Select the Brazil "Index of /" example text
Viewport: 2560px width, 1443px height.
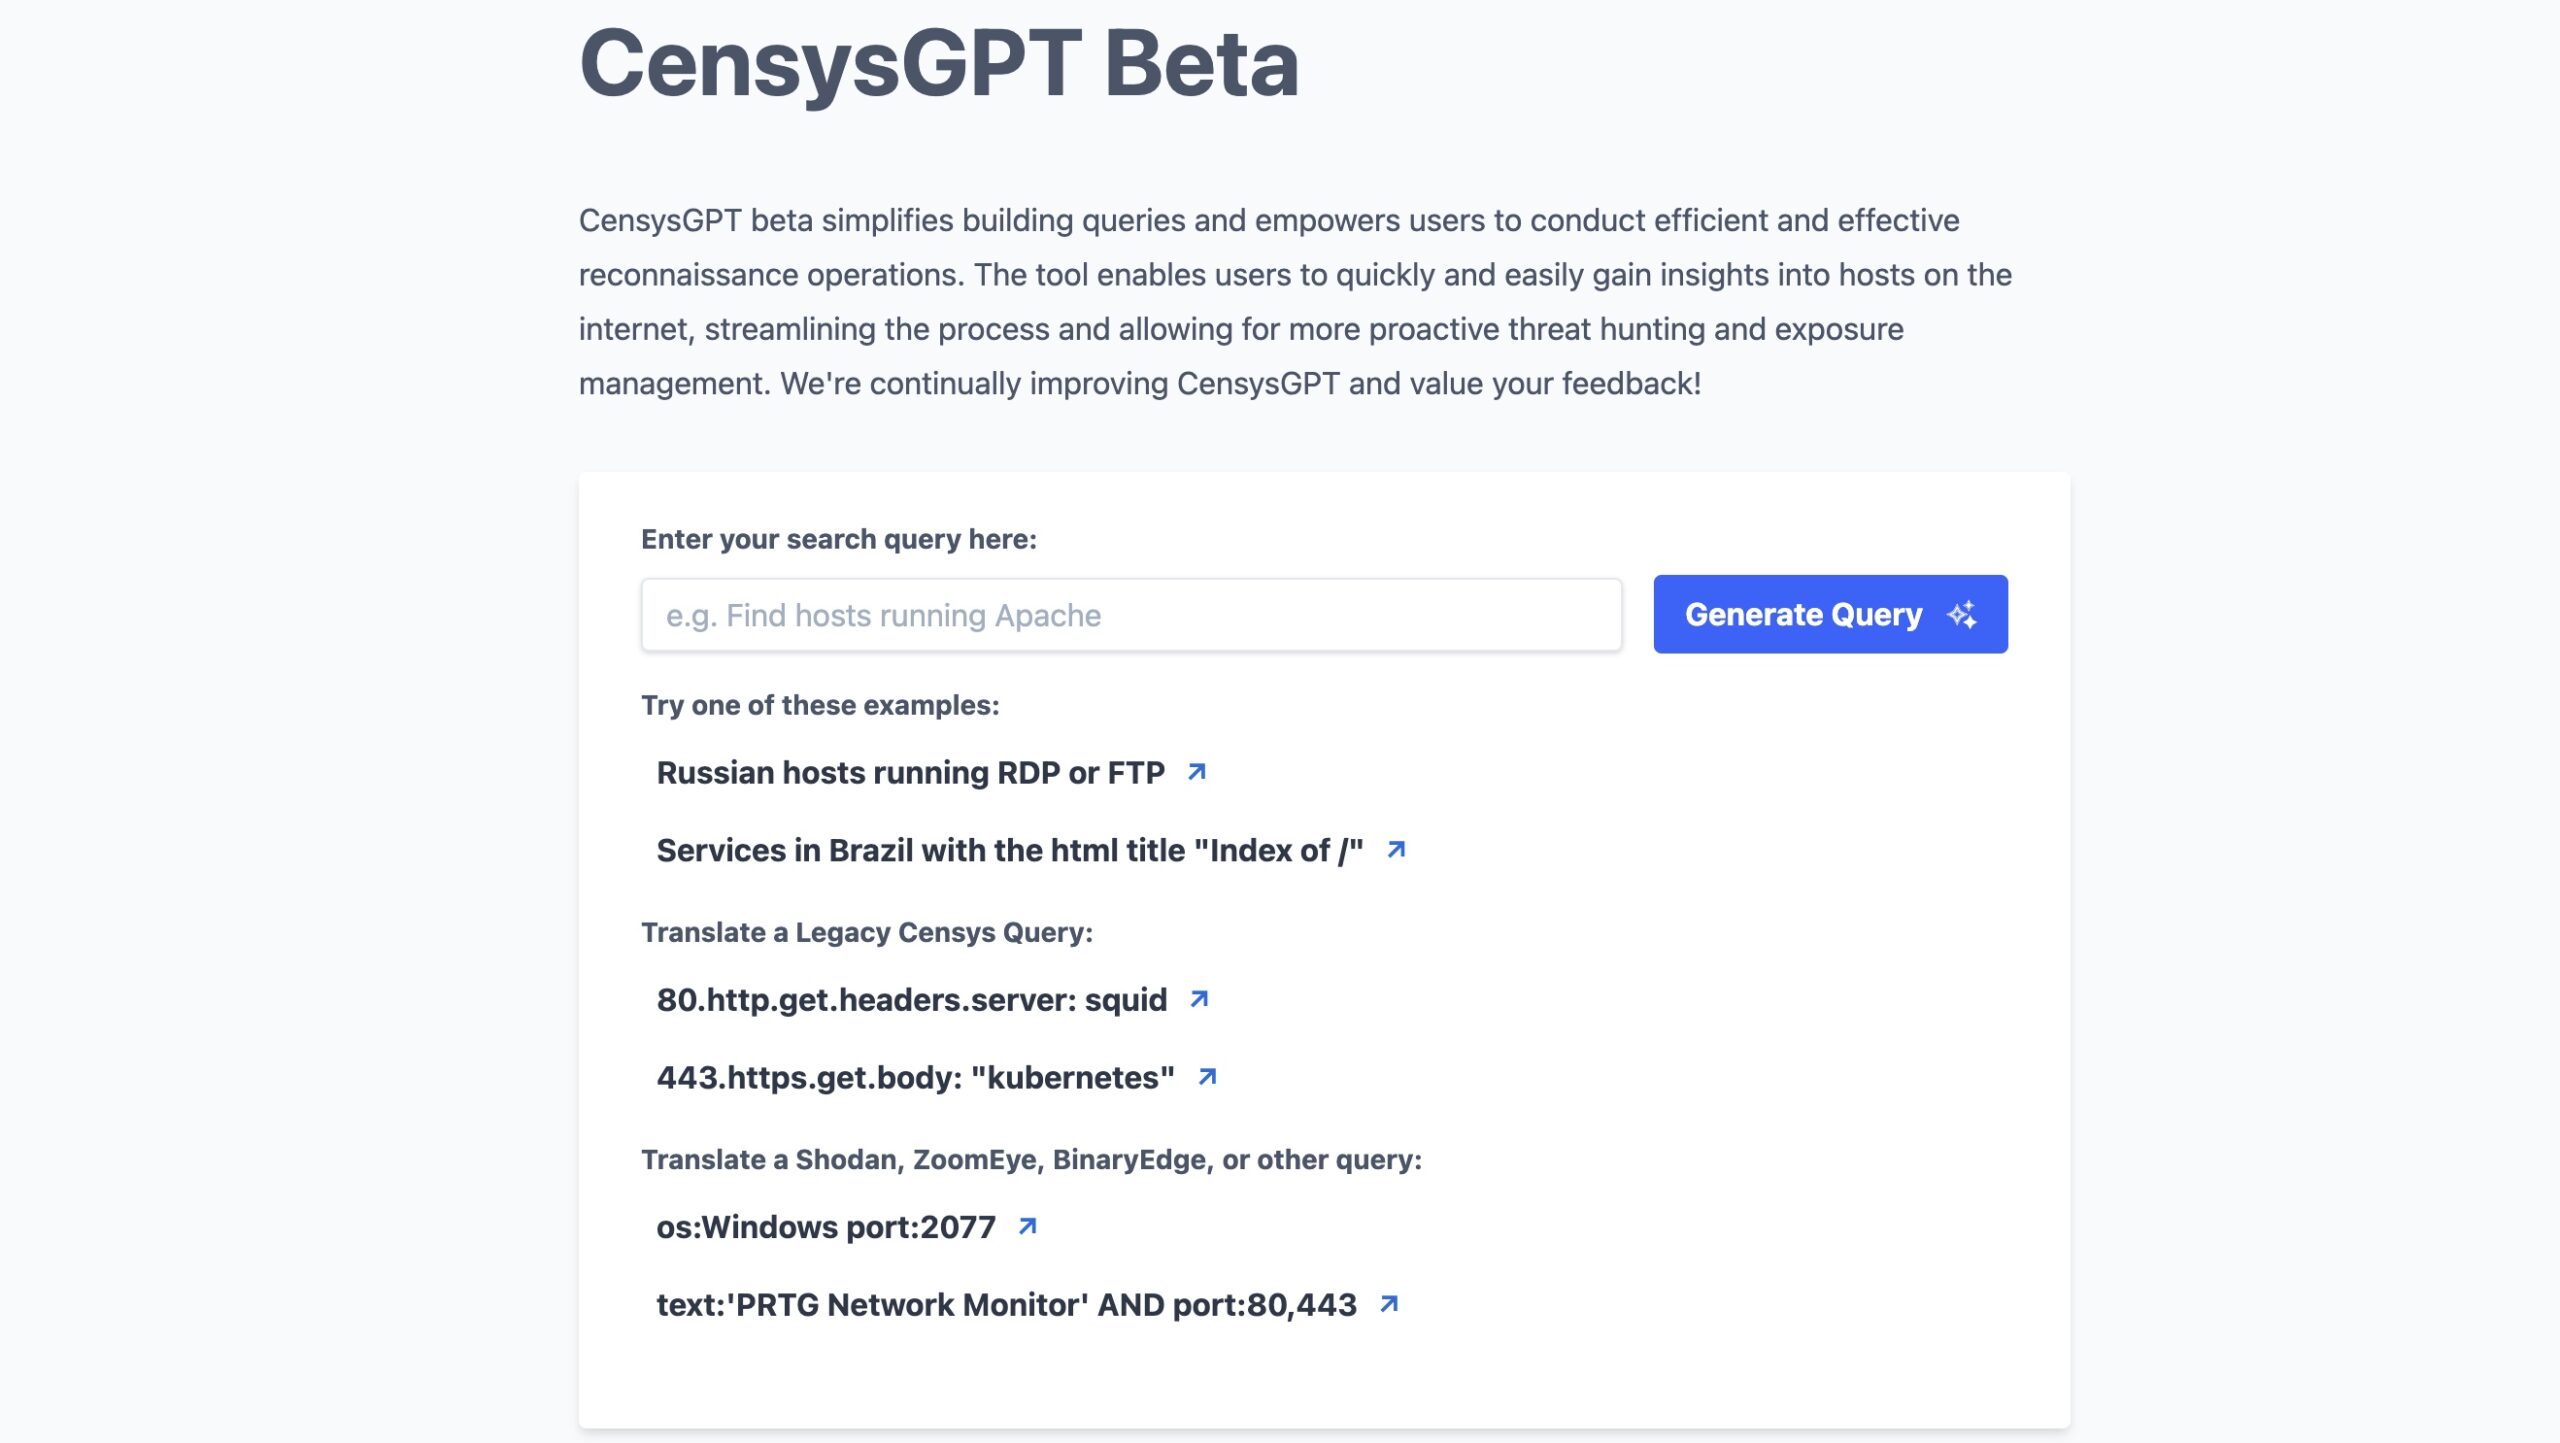[x=1009, y=850]
